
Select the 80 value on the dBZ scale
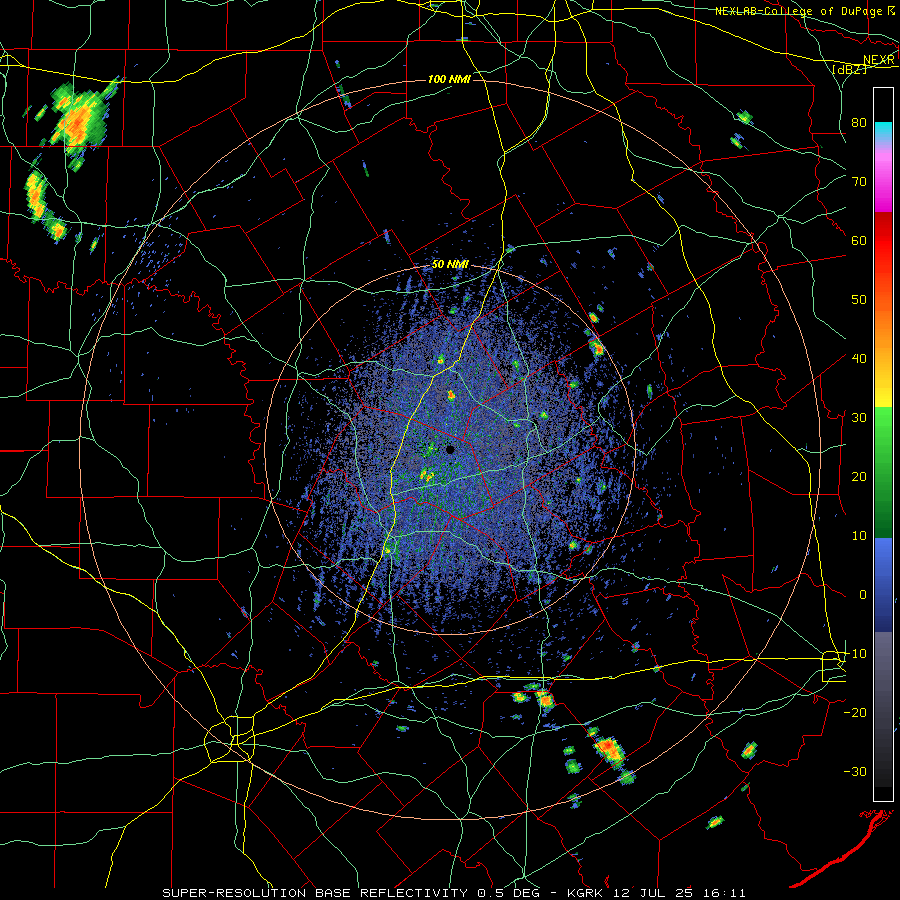(859, 122)
